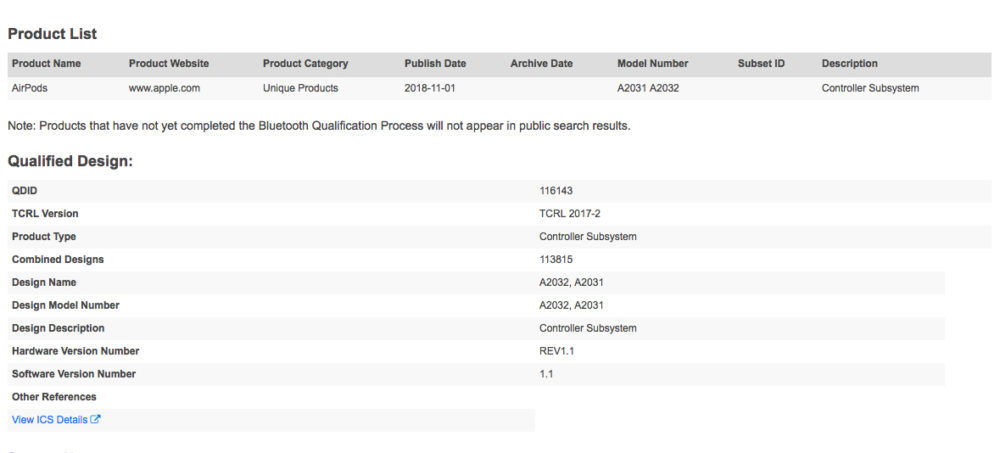Click the QDID value 116143

[556, 190]
